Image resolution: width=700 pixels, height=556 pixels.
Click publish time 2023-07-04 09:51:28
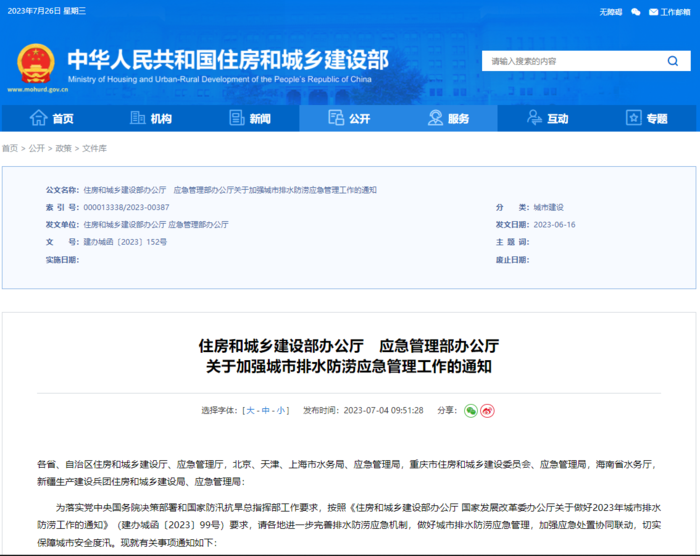tap(383, 410)
